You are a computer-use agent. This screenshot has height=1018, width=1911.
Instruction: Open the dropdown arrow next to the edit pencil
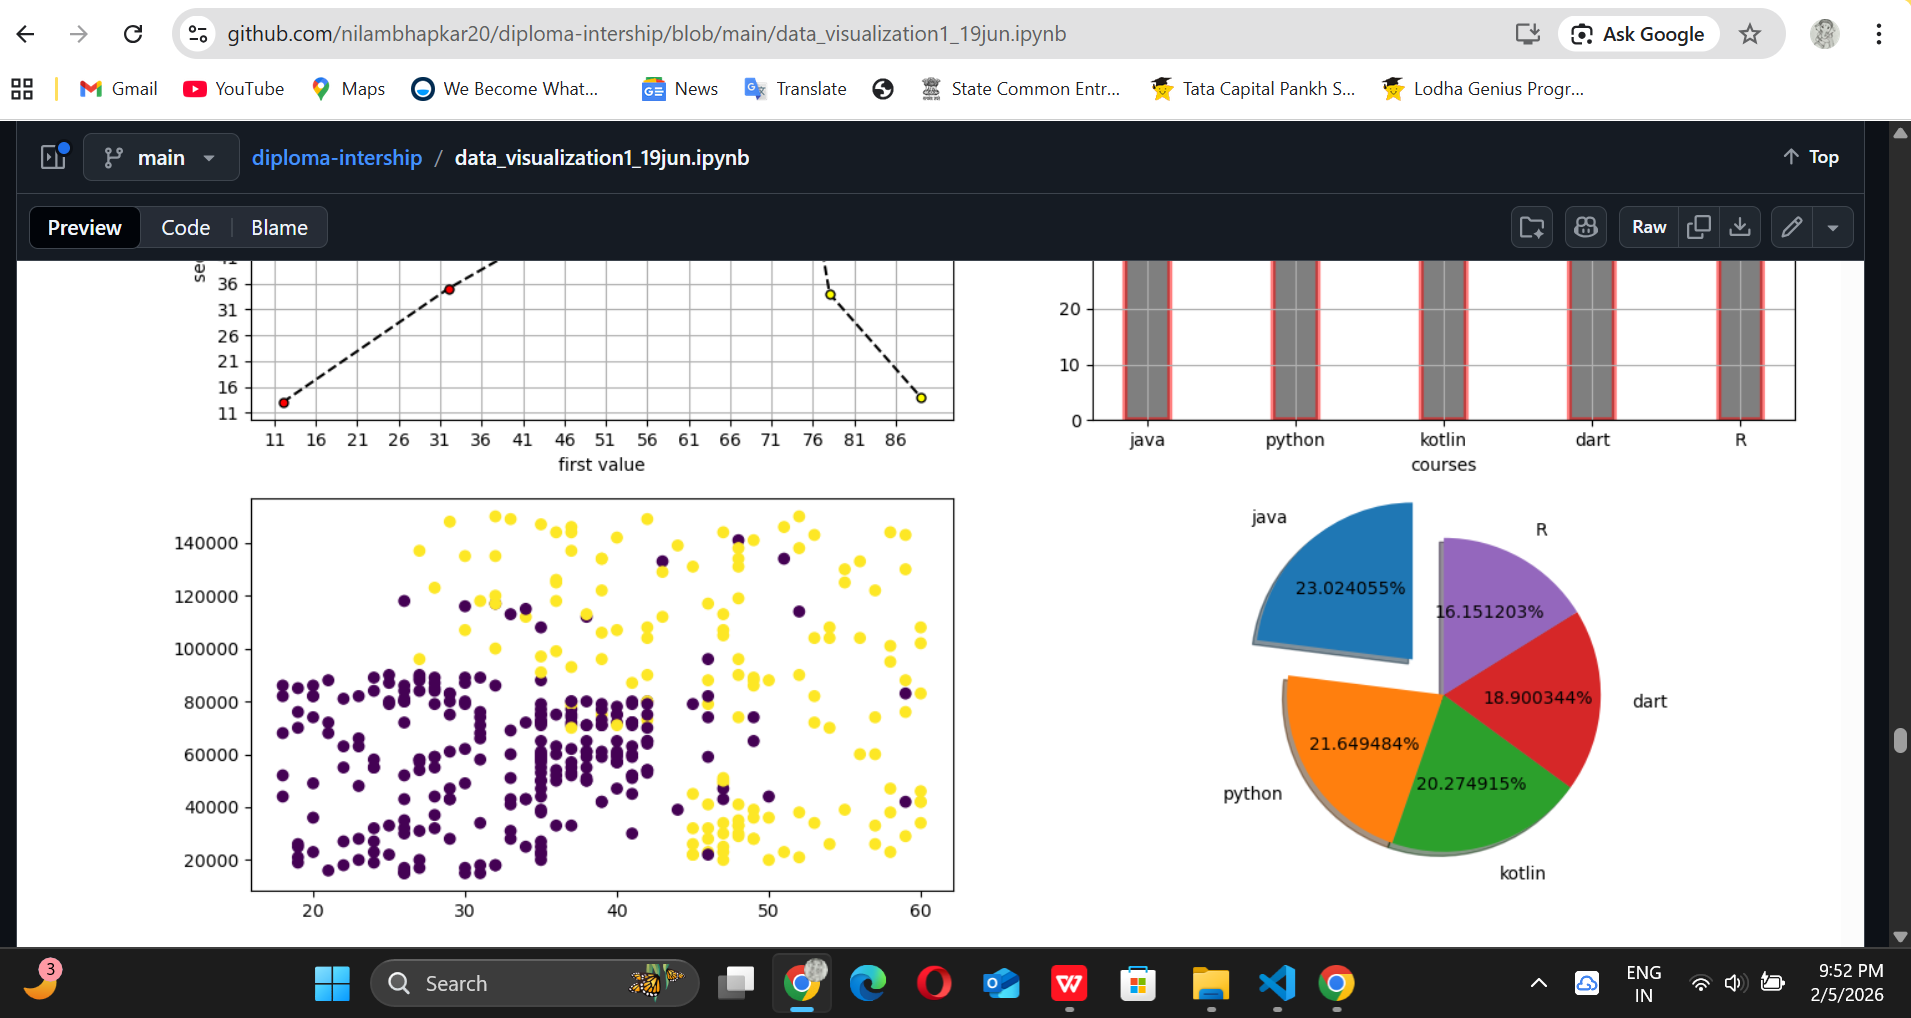1833,227
